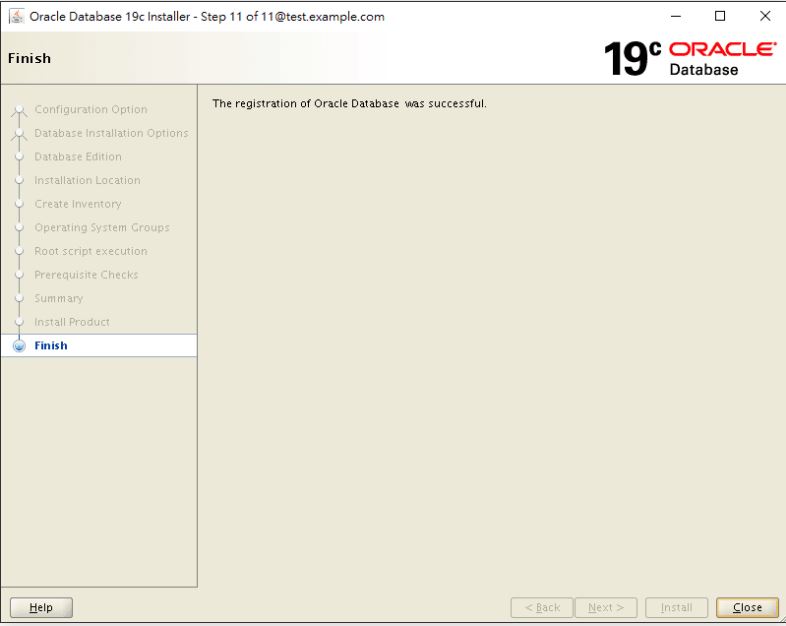Close the window via title bar X
This screenshot has width=786, height=626.
pyautogui.click(x=765, y=17)
